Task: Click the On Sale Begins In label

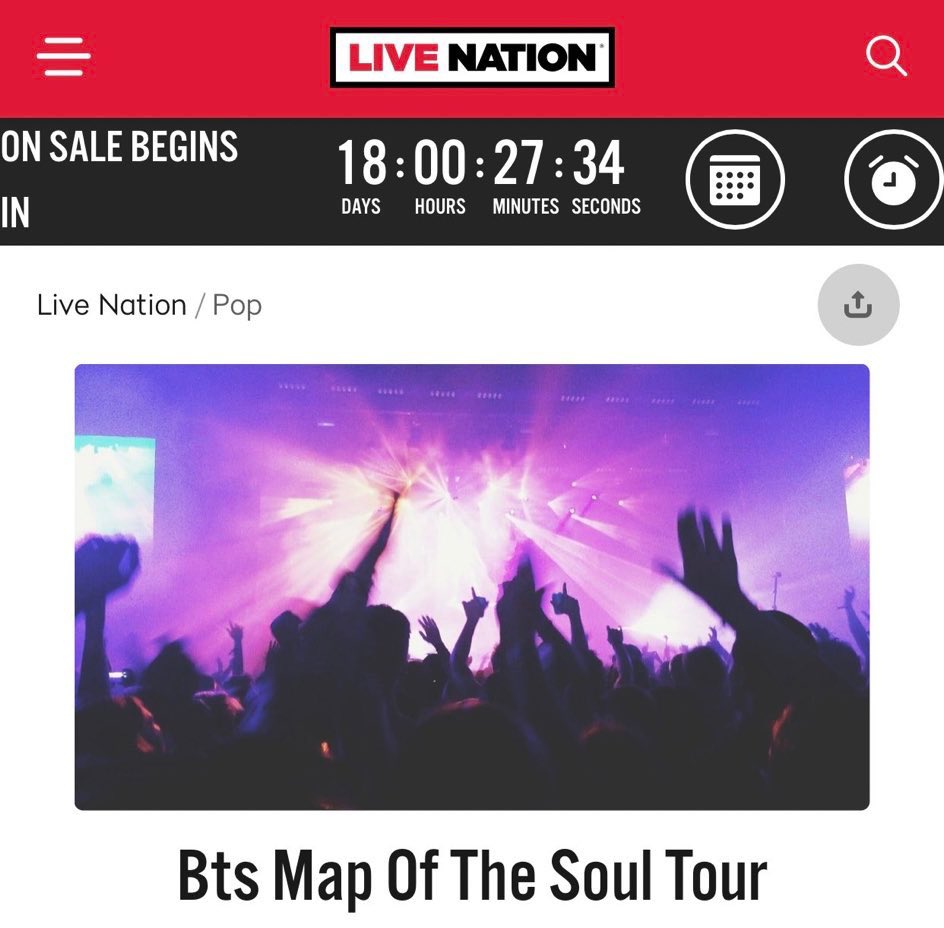Action: click(119, 179)
